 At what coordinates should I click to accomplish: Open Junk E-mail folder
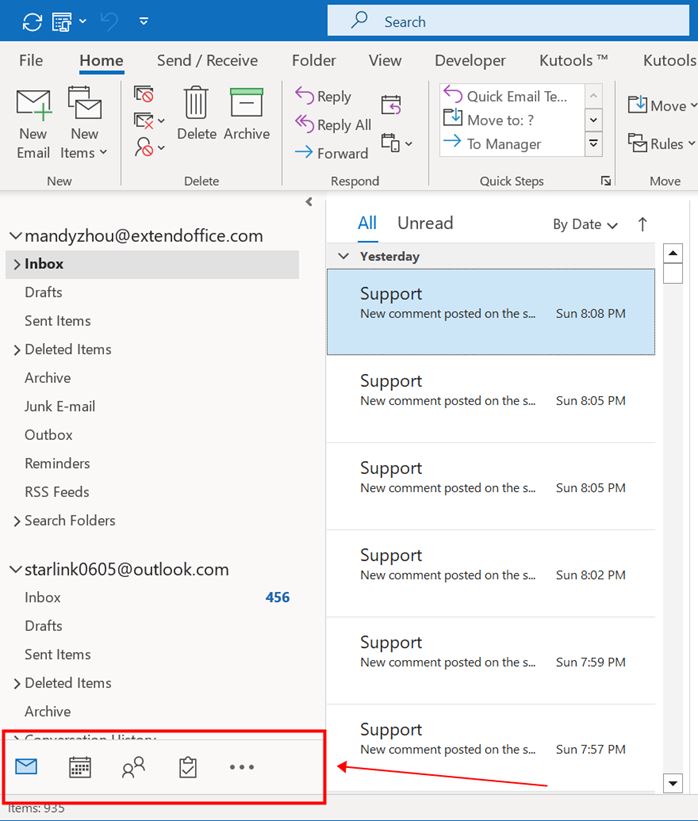[60, 406]
